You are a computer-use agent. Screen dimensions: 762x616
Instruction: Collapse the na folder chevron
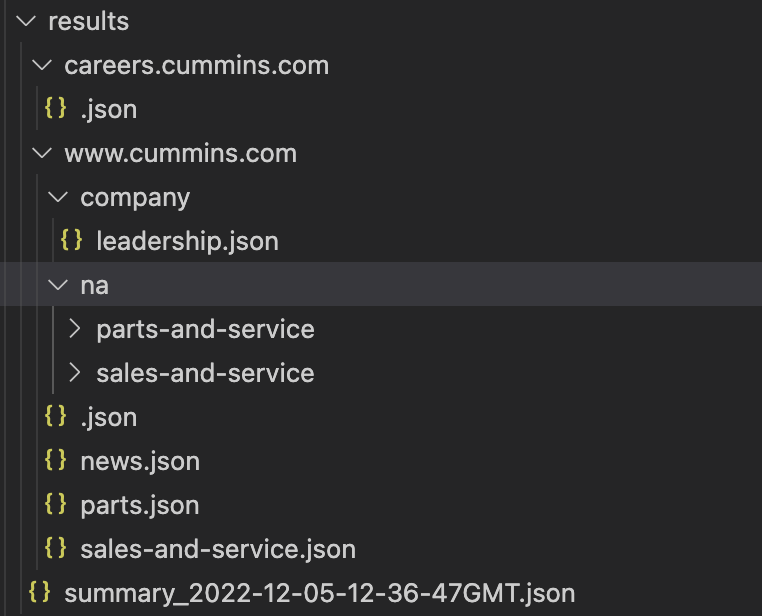(x=58, y=285)
